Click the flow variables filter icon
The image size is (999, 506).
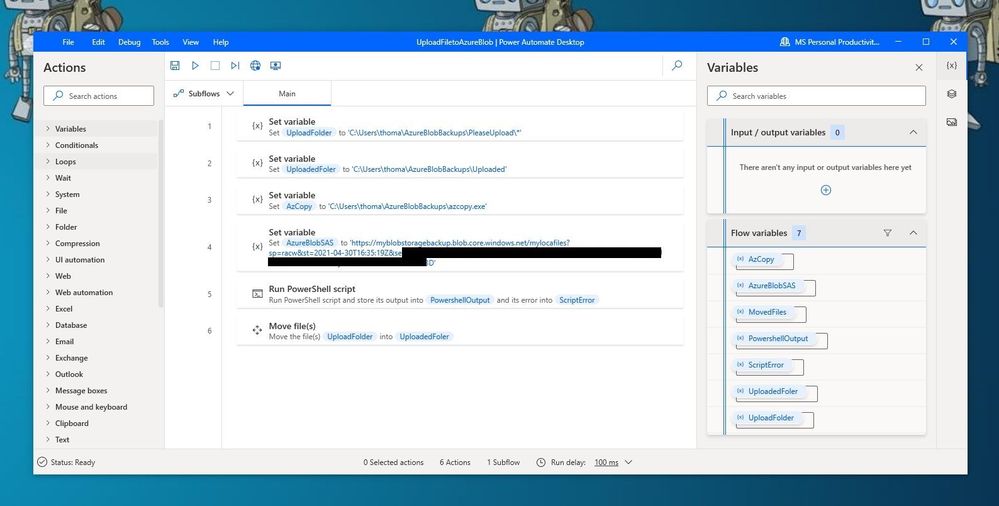888,233
